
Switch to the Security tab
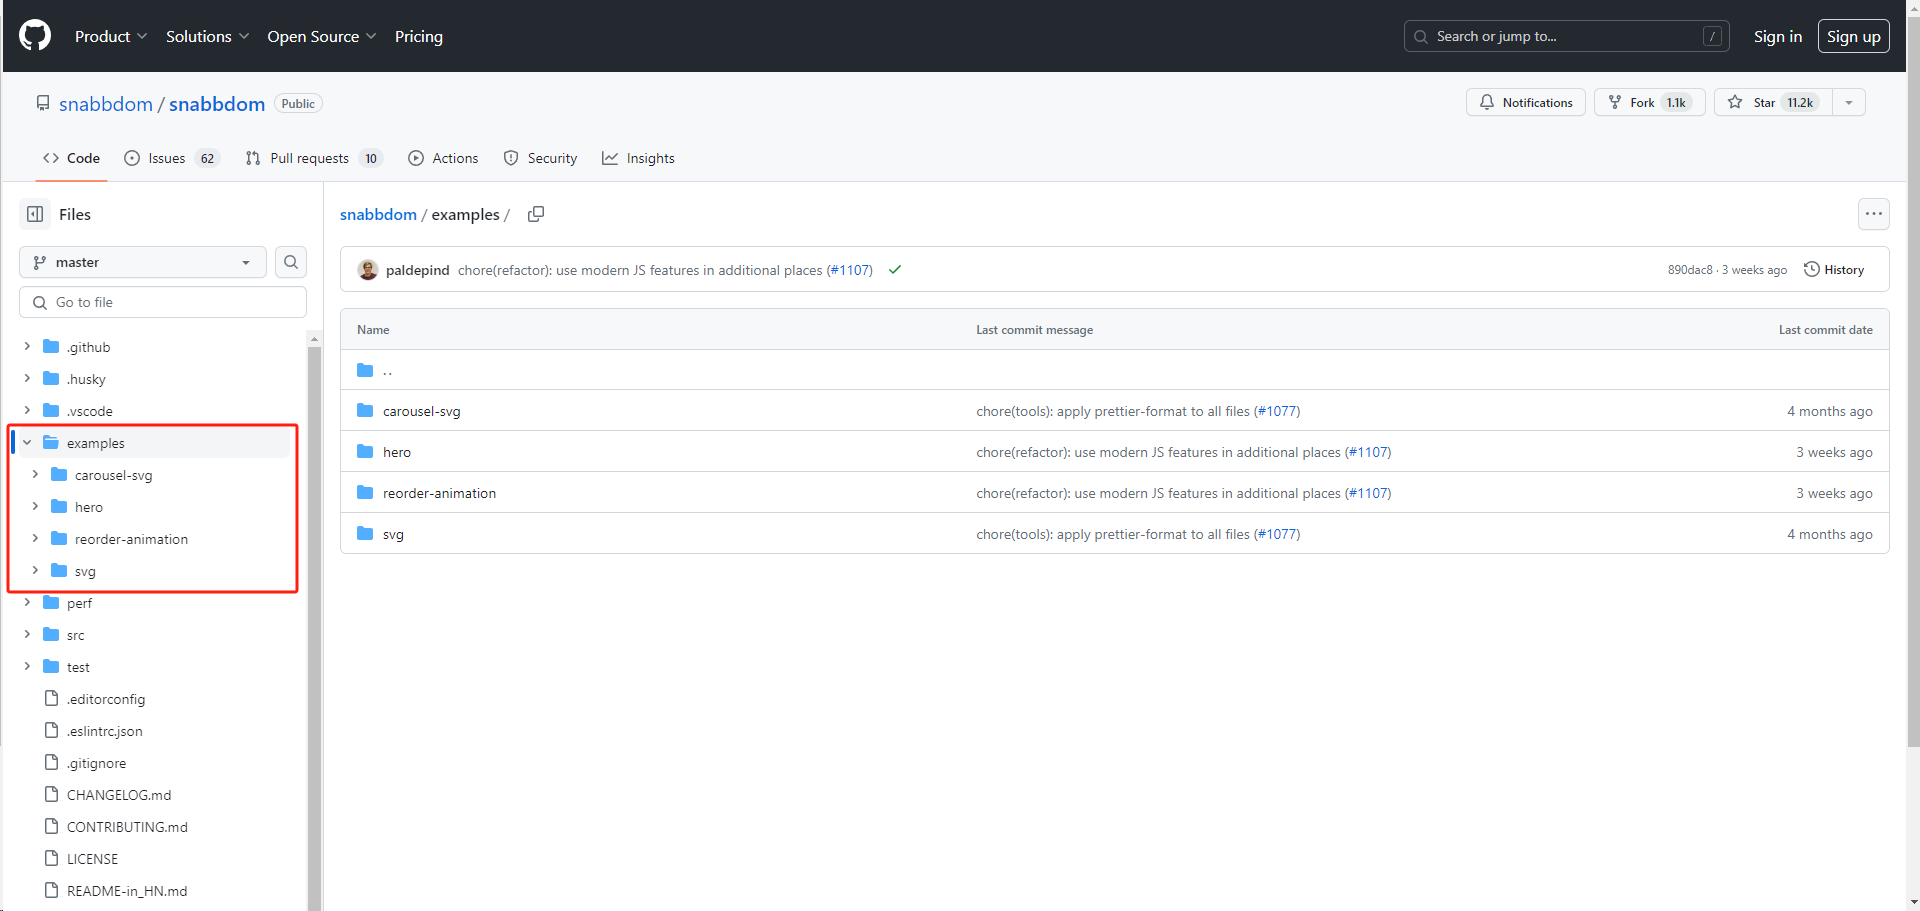tap(540, 158)
